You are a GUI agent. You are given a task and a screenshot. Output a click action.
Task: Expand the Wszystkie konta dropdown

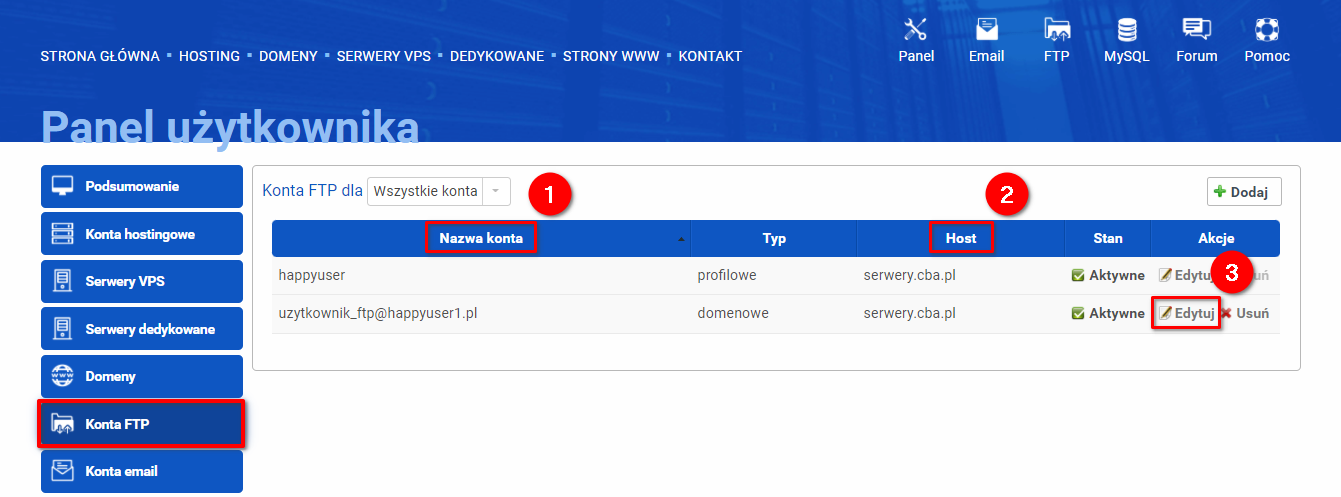pyautogui.click(x=439, y=191)
